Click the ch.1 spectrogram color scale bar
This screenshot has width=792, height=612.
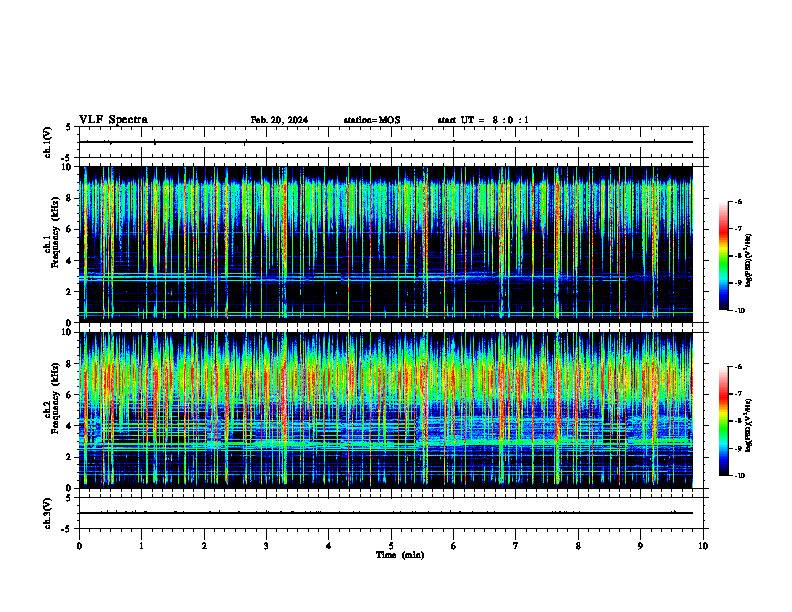tap(723, 256)
